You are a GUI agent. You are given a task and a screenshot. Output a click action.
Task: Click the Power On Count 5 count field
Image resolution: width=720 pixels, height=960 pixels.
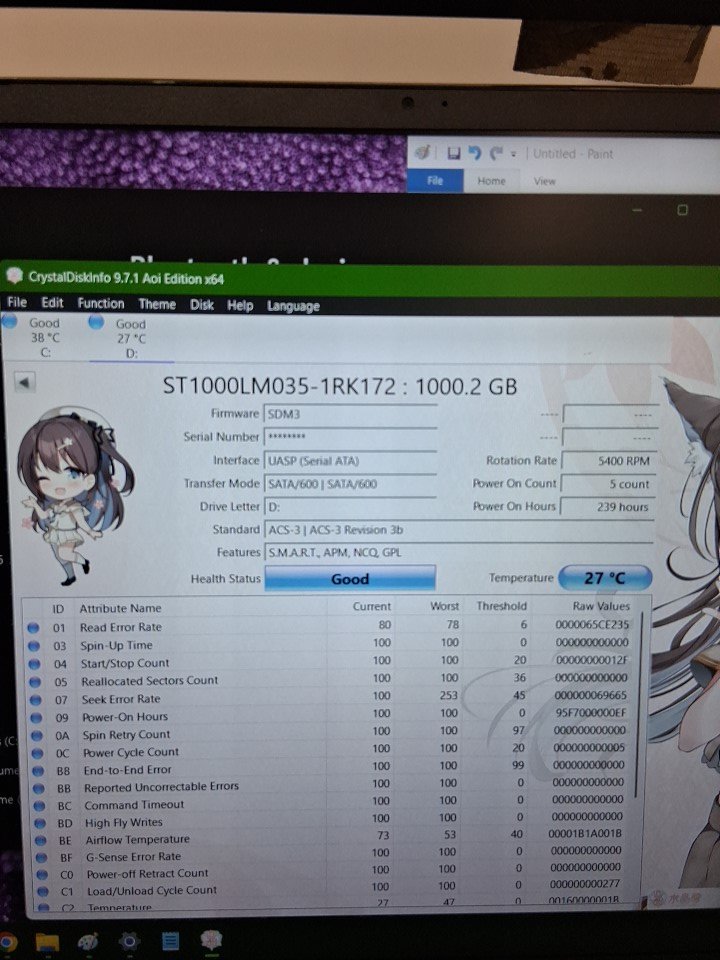(x=607, y=484)
